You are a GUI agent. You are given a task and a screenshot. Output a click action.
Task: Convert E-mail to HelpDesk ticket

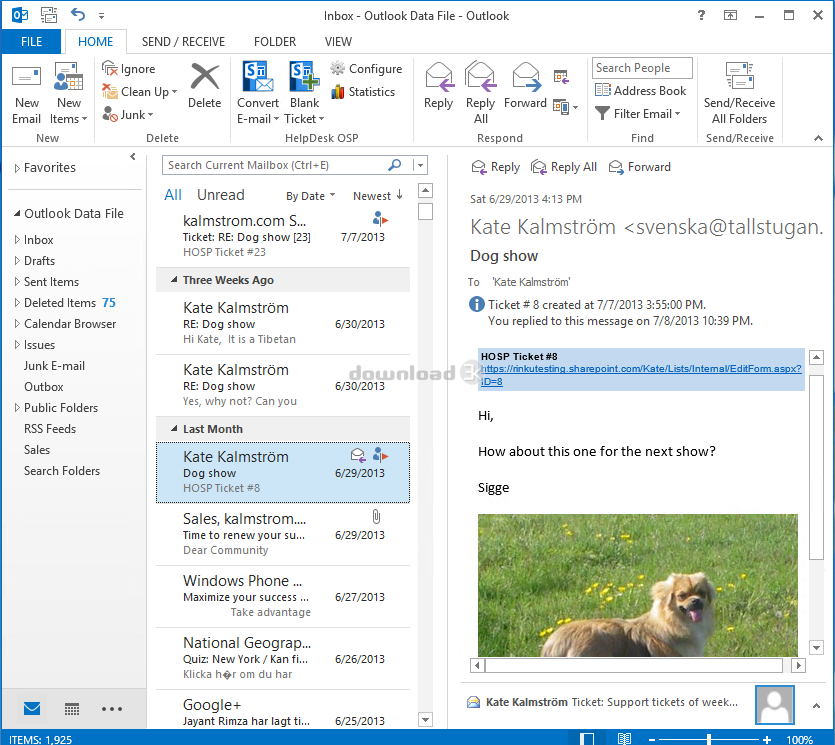(x=258, y=94)
